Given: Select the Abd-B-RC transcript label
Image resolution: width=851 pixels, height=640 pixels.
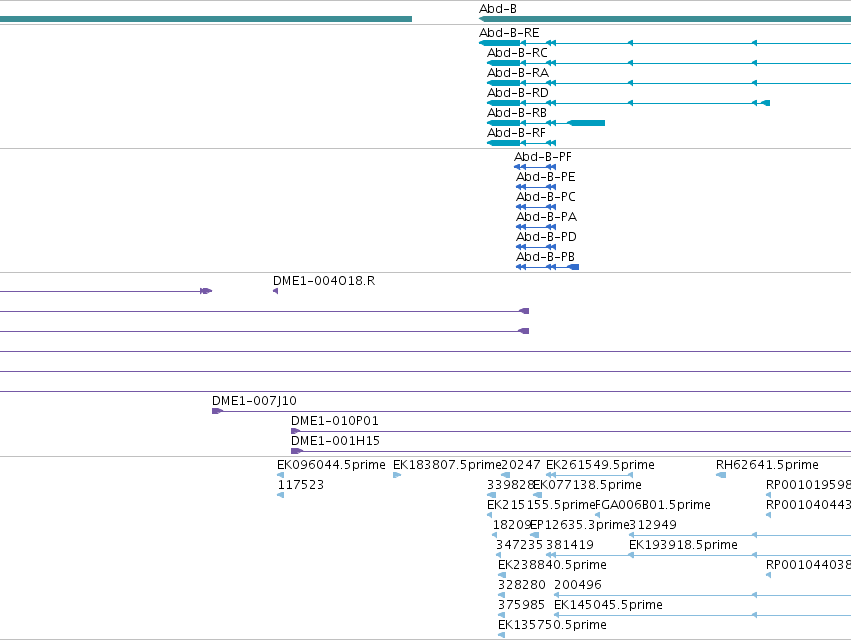Looking at the screenshot, I should pyautogui.click(x=517, y=53).
